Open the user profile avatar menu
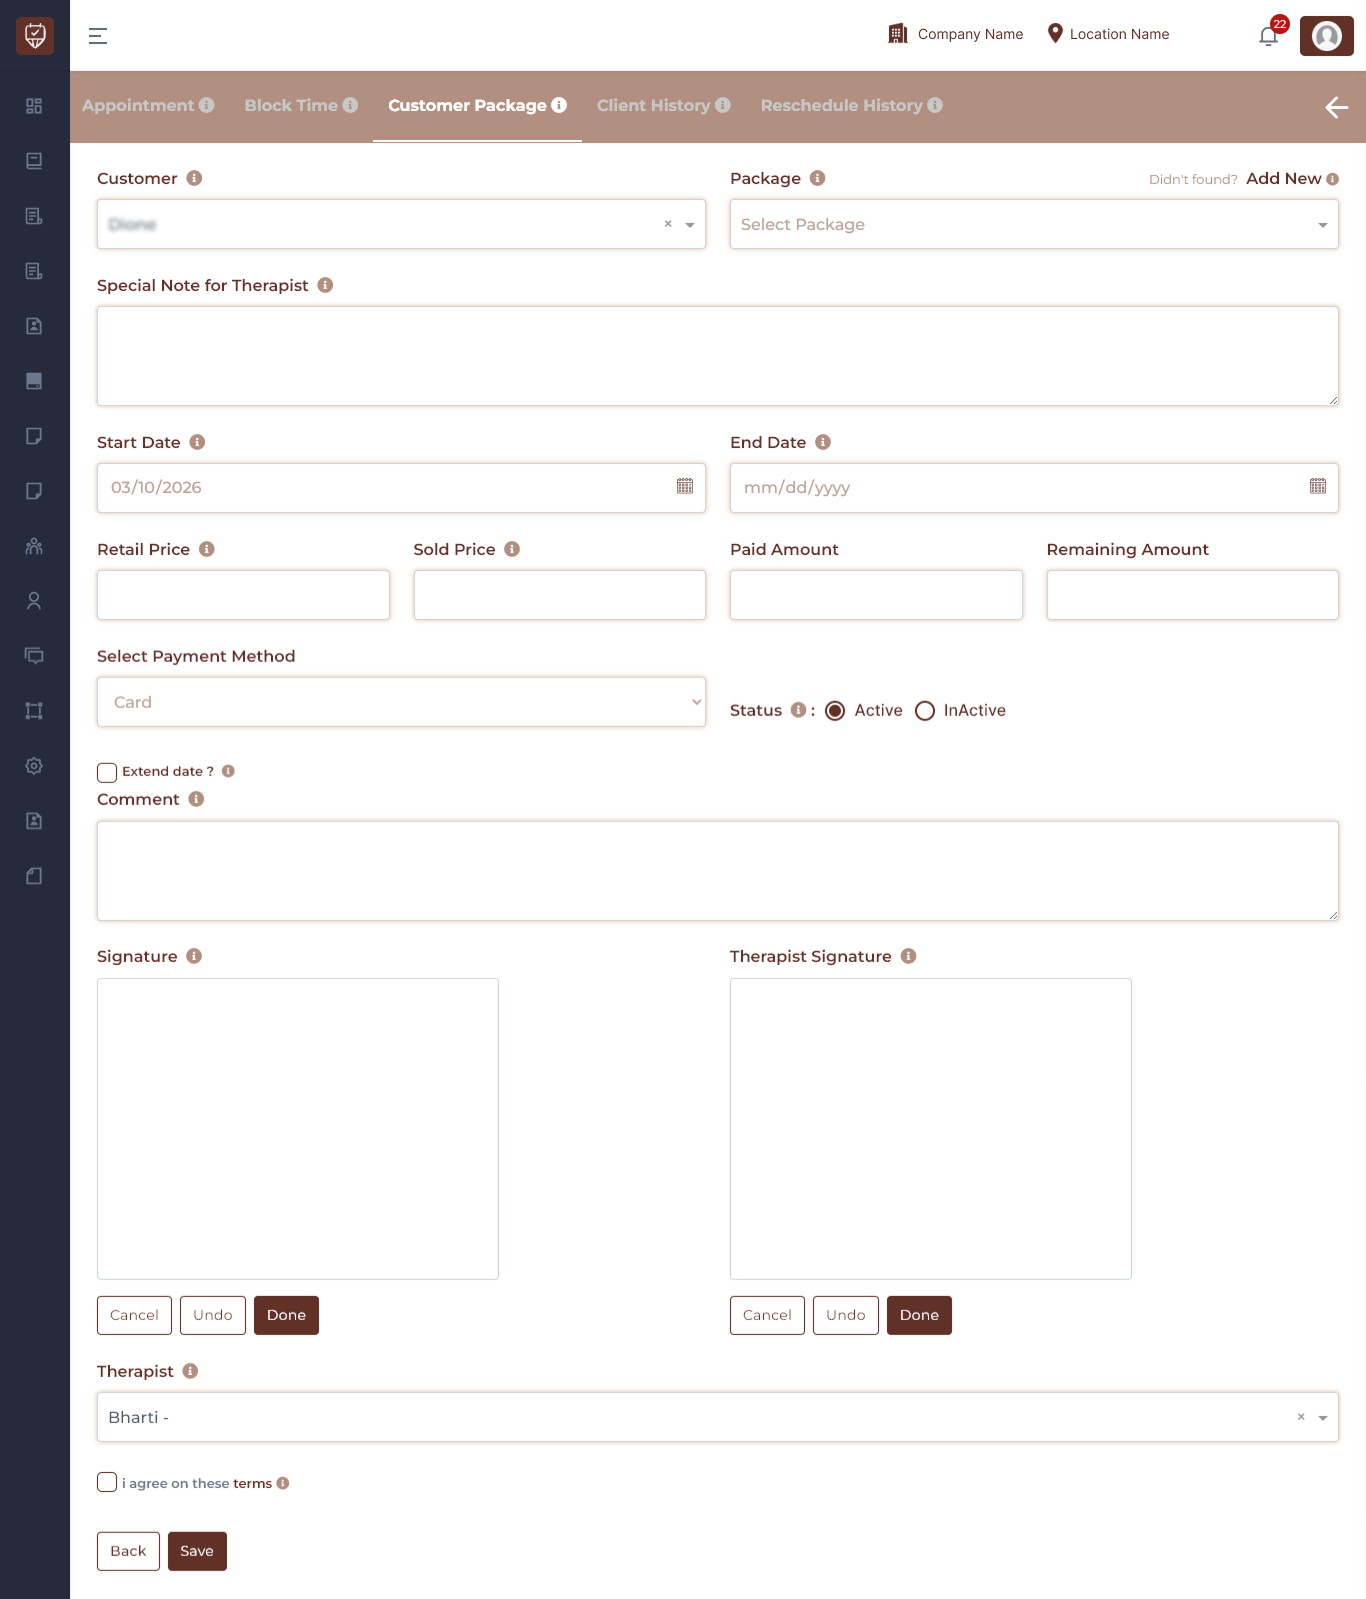The image size is (1366, 1599). [1326, 36]
